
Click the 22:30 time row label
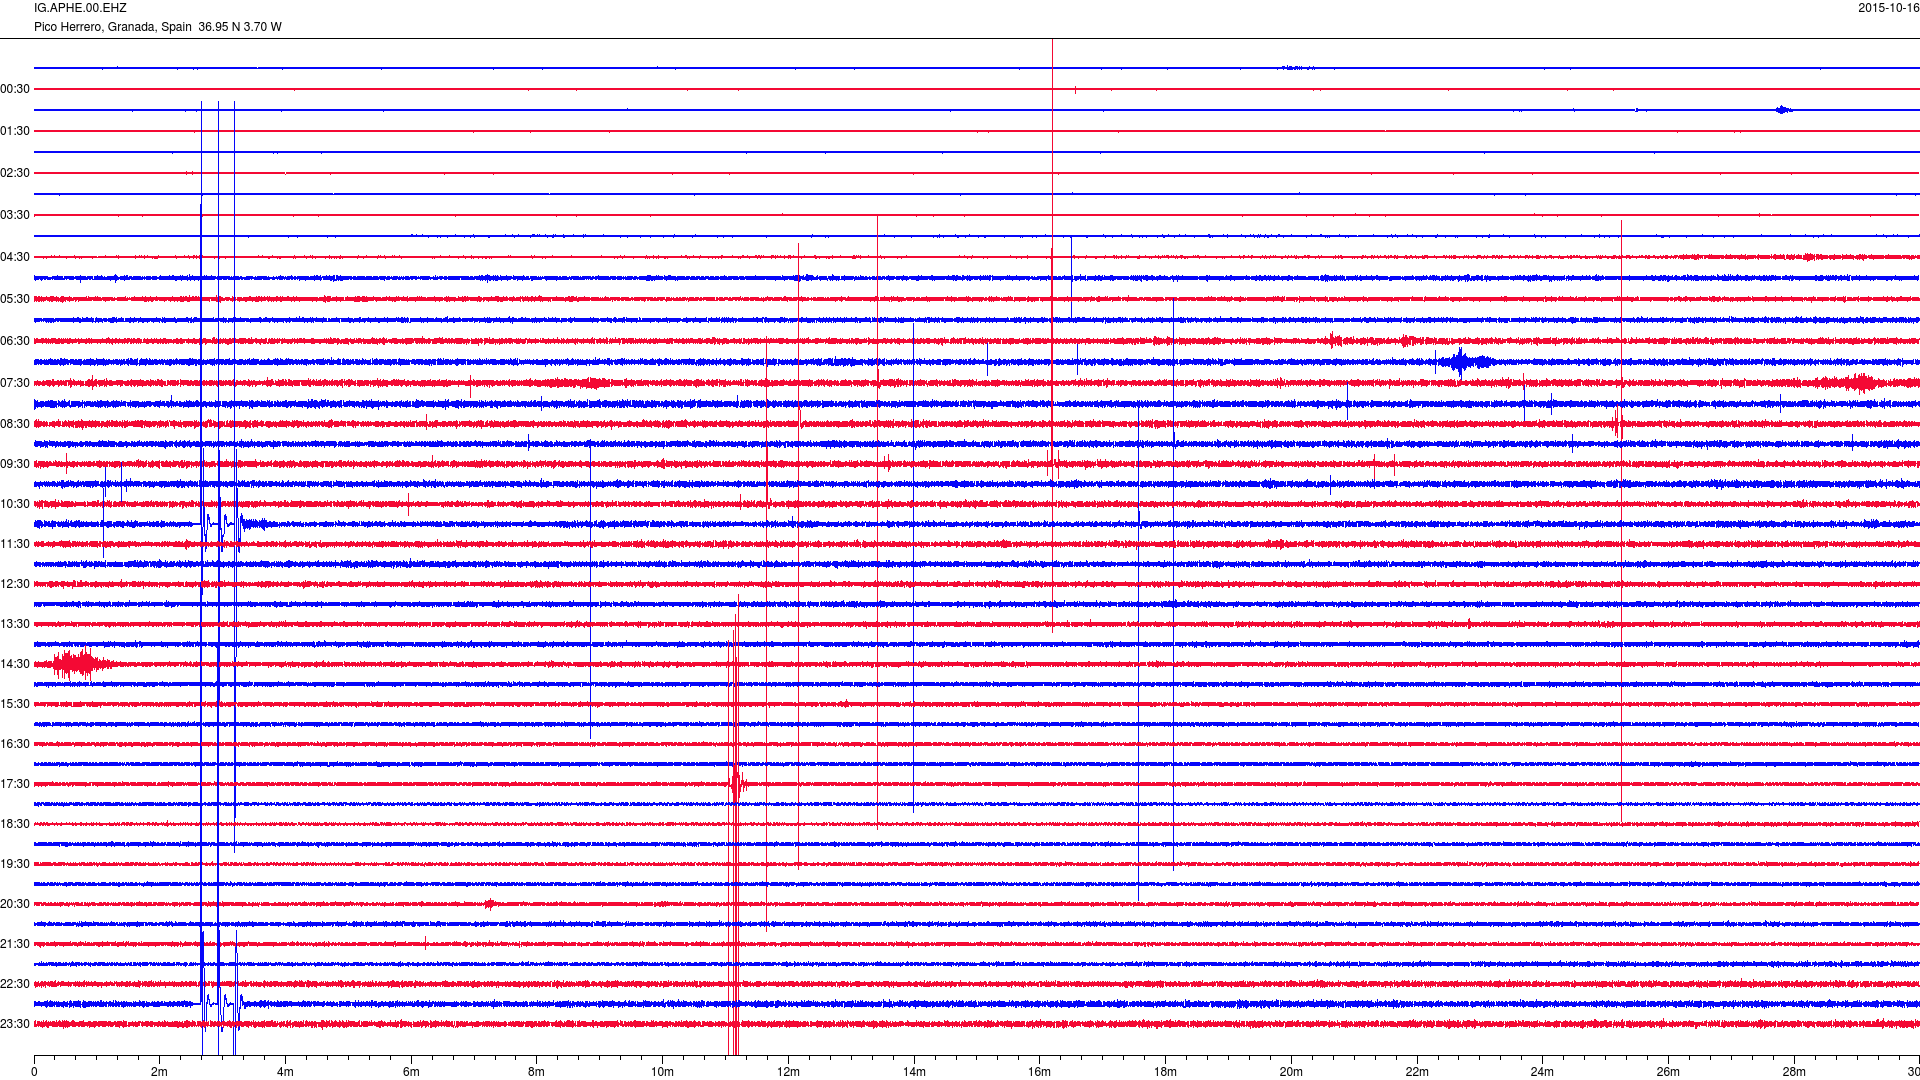point(15,984)
